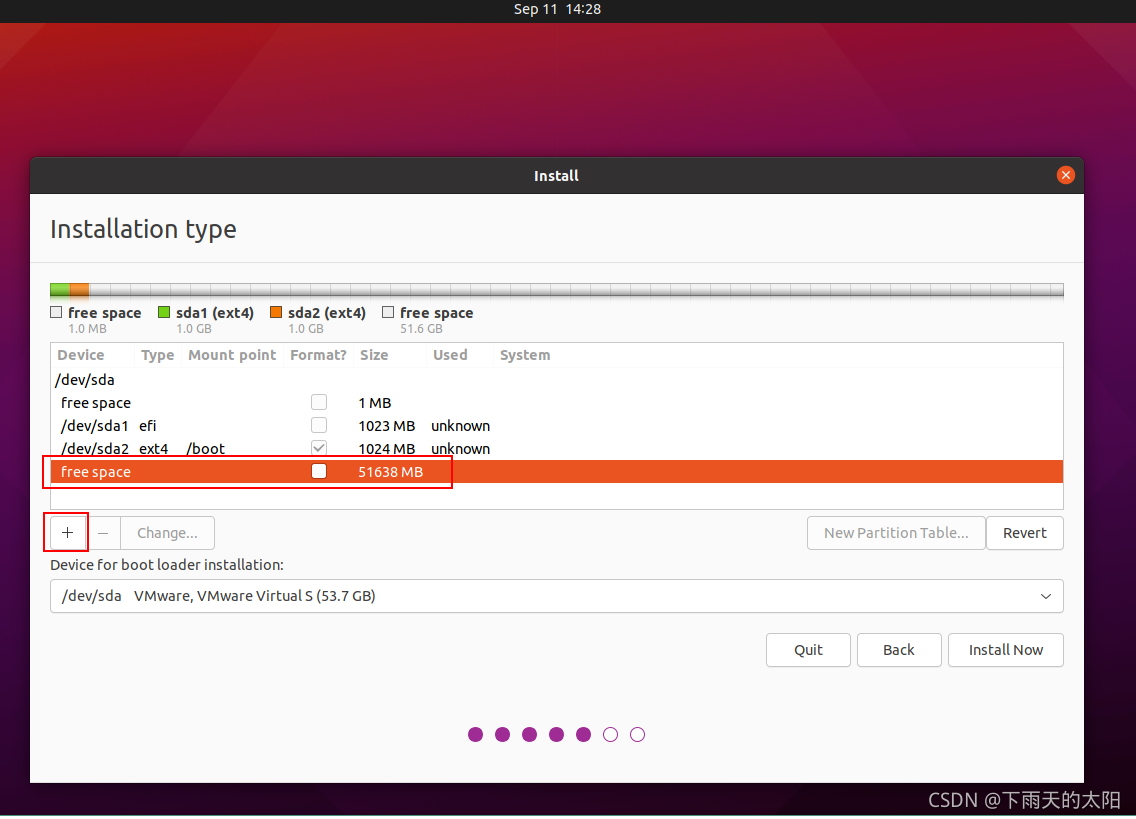Click the Type column header

point(157,355)
